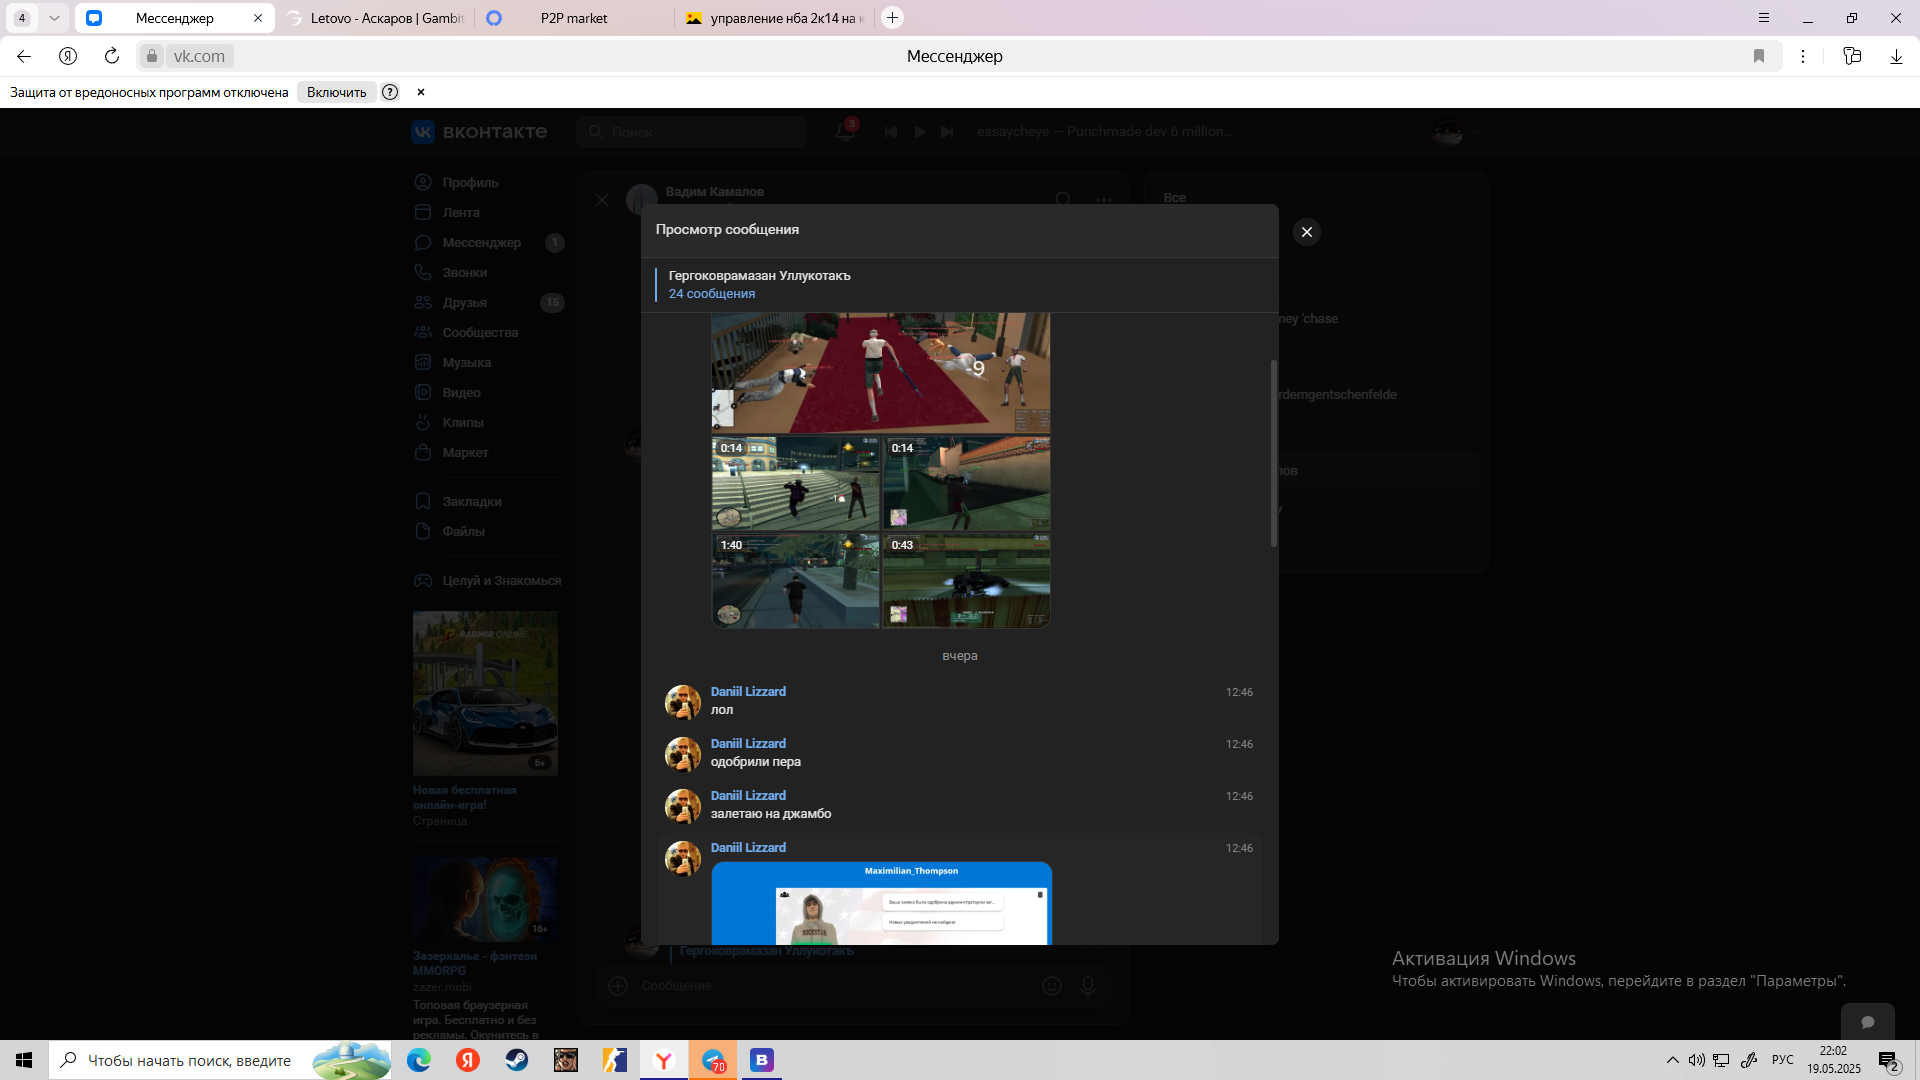Switch to the P2P market tab
Screen dimensions: 1920x1080
(573, 18)
